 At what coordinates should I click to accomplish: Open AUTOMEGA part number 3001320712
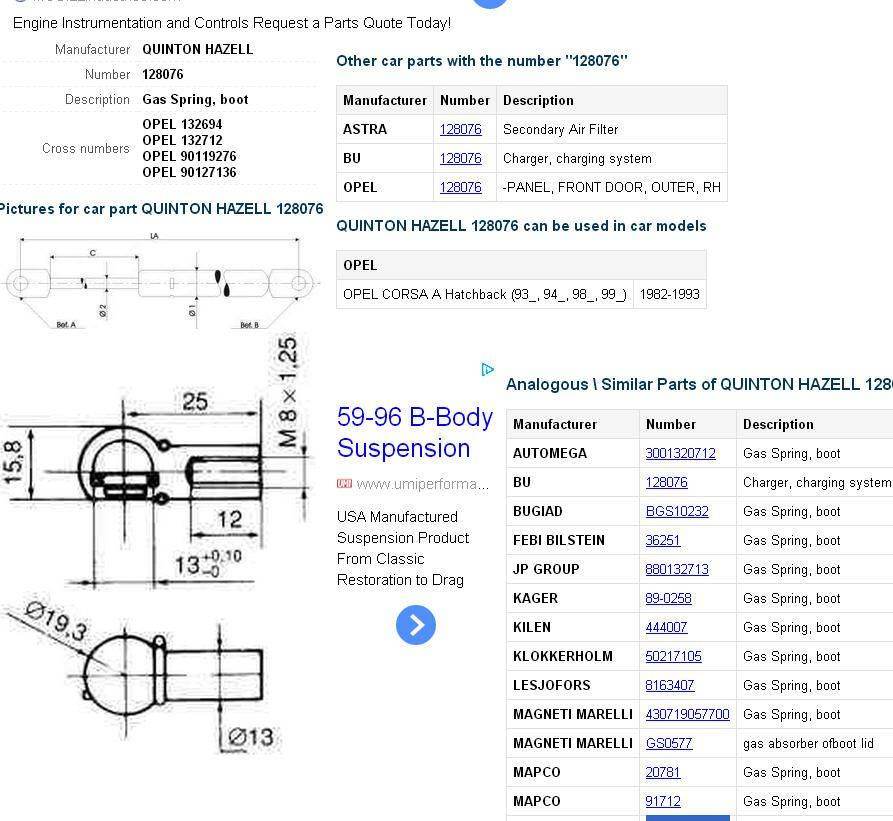(x=680, y=453)
